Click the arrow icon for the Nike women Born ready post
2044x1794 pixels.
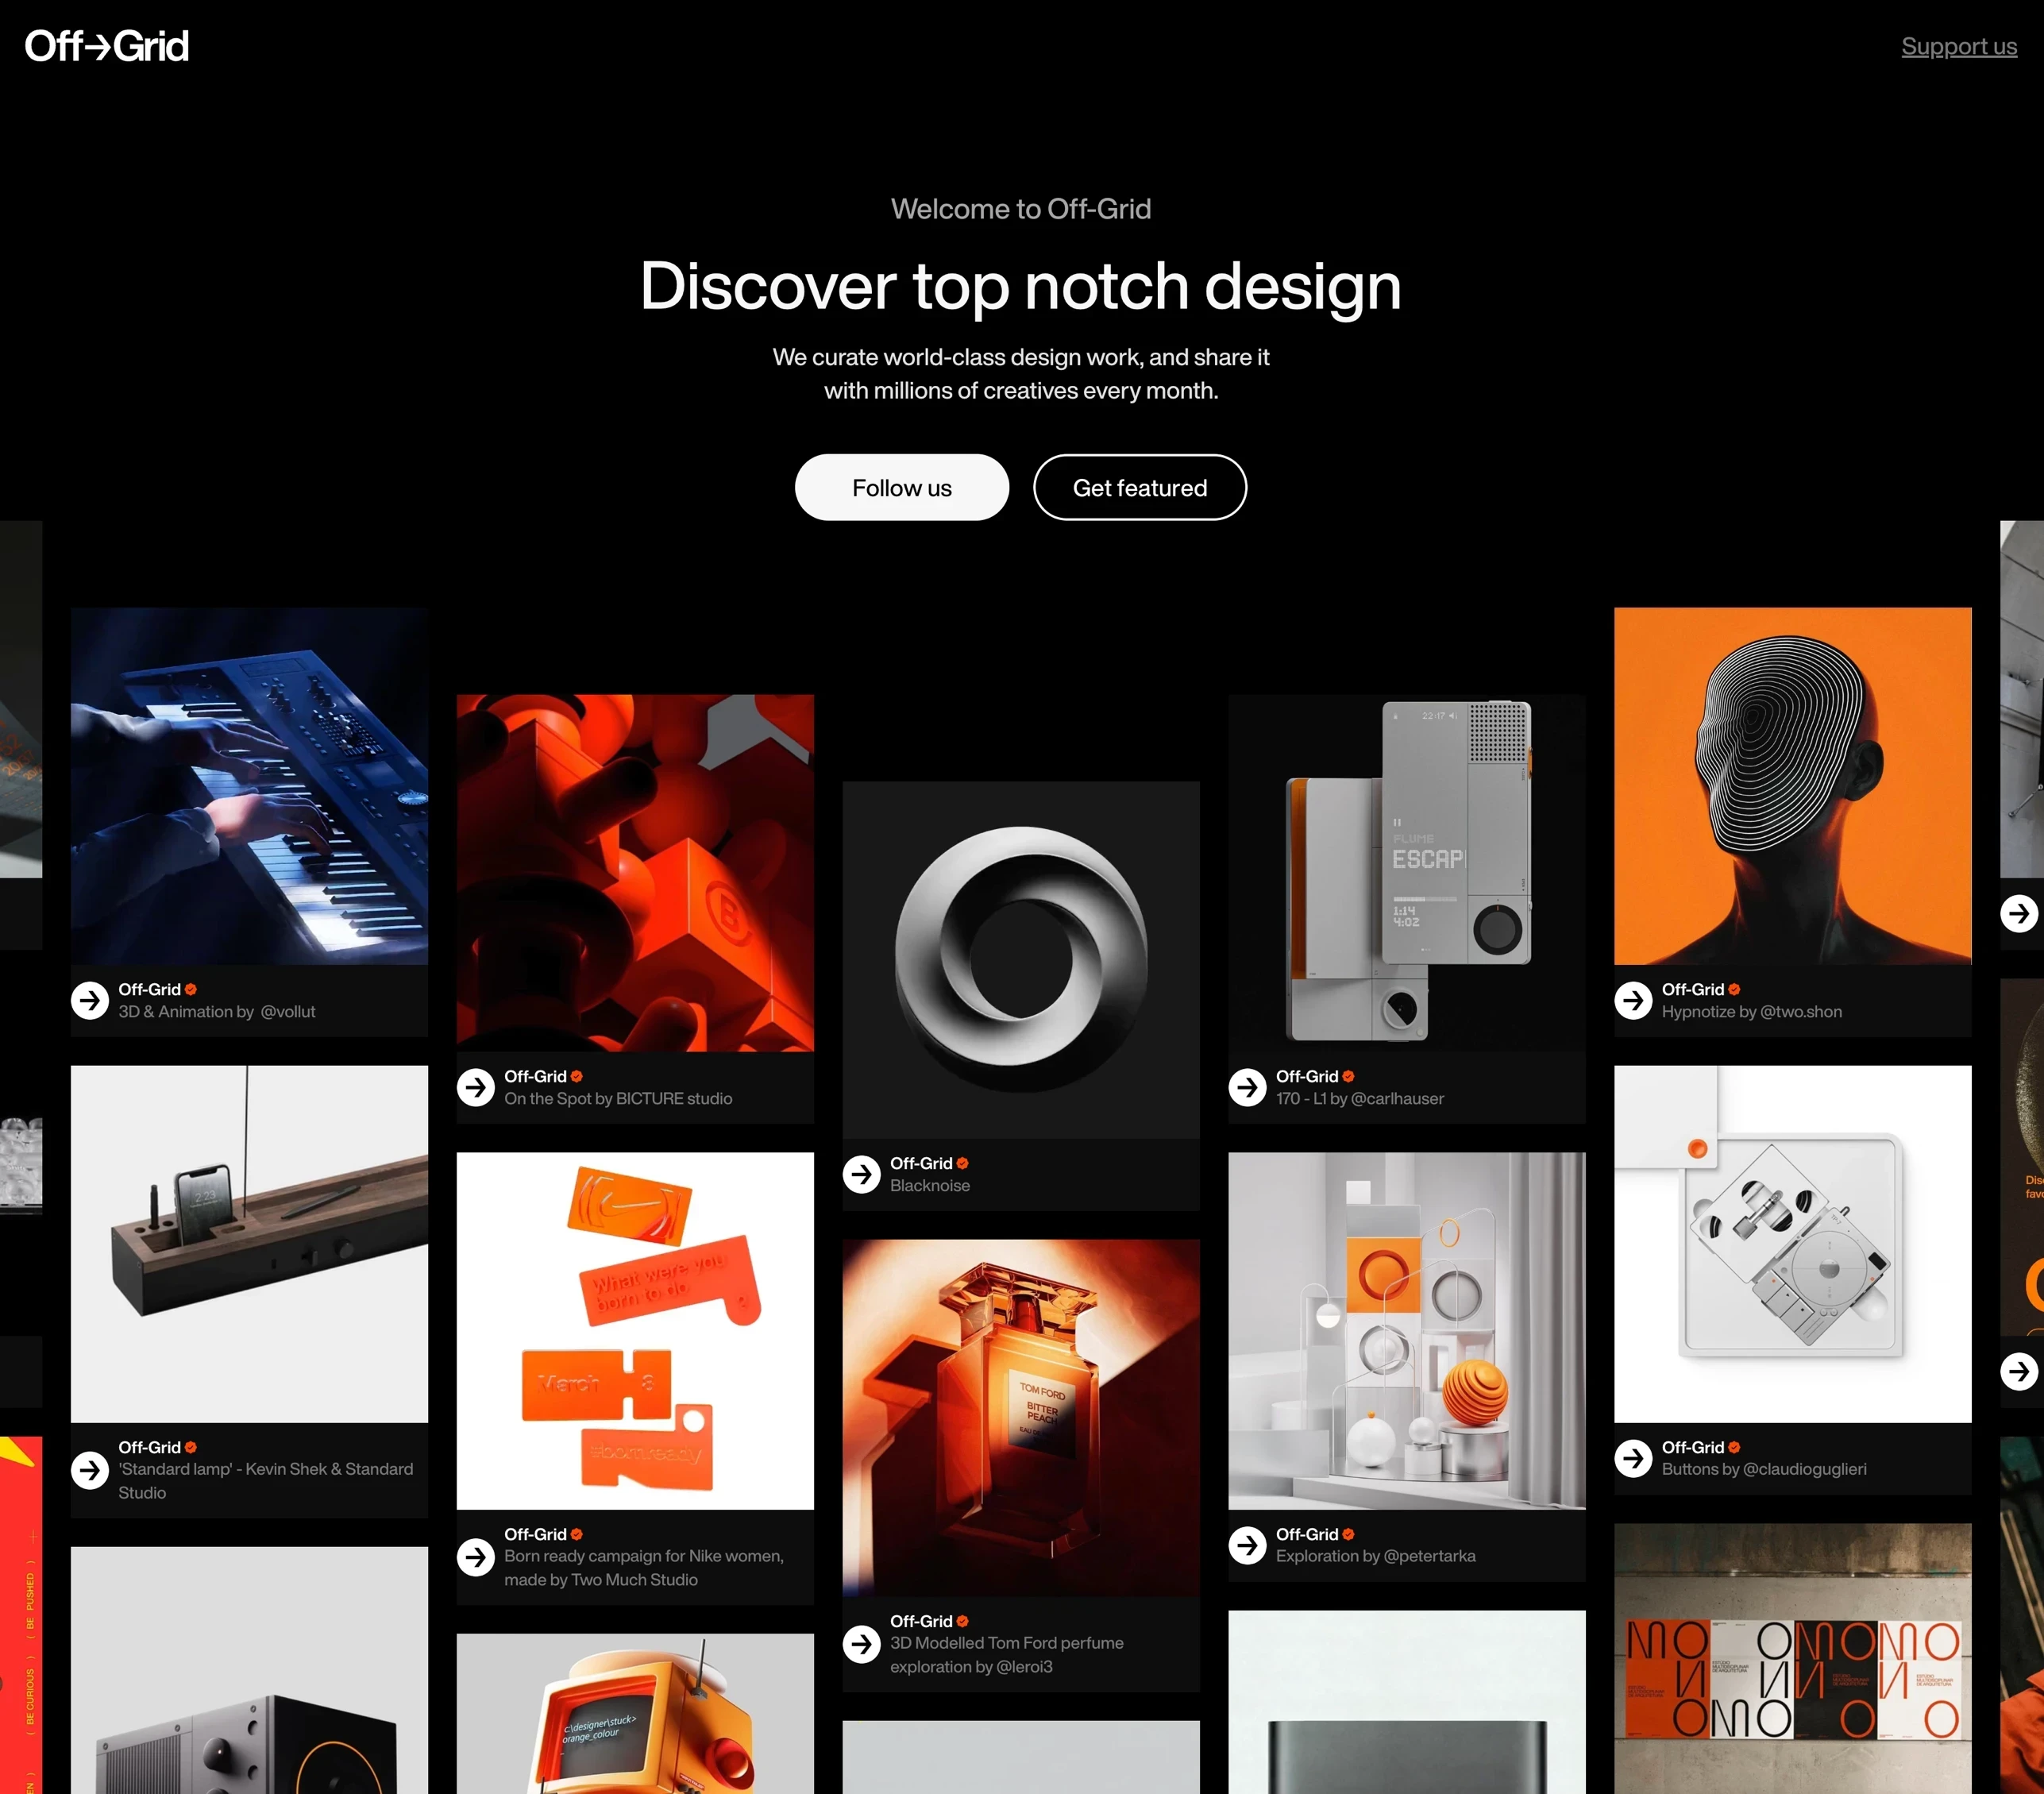[x=476, y=1557]
